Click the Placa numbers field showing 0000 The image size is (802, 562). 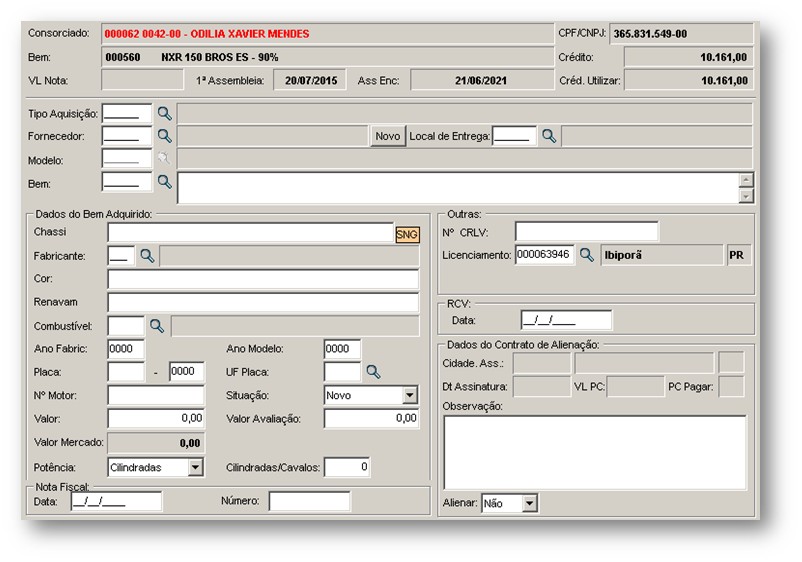coord(187,372)
